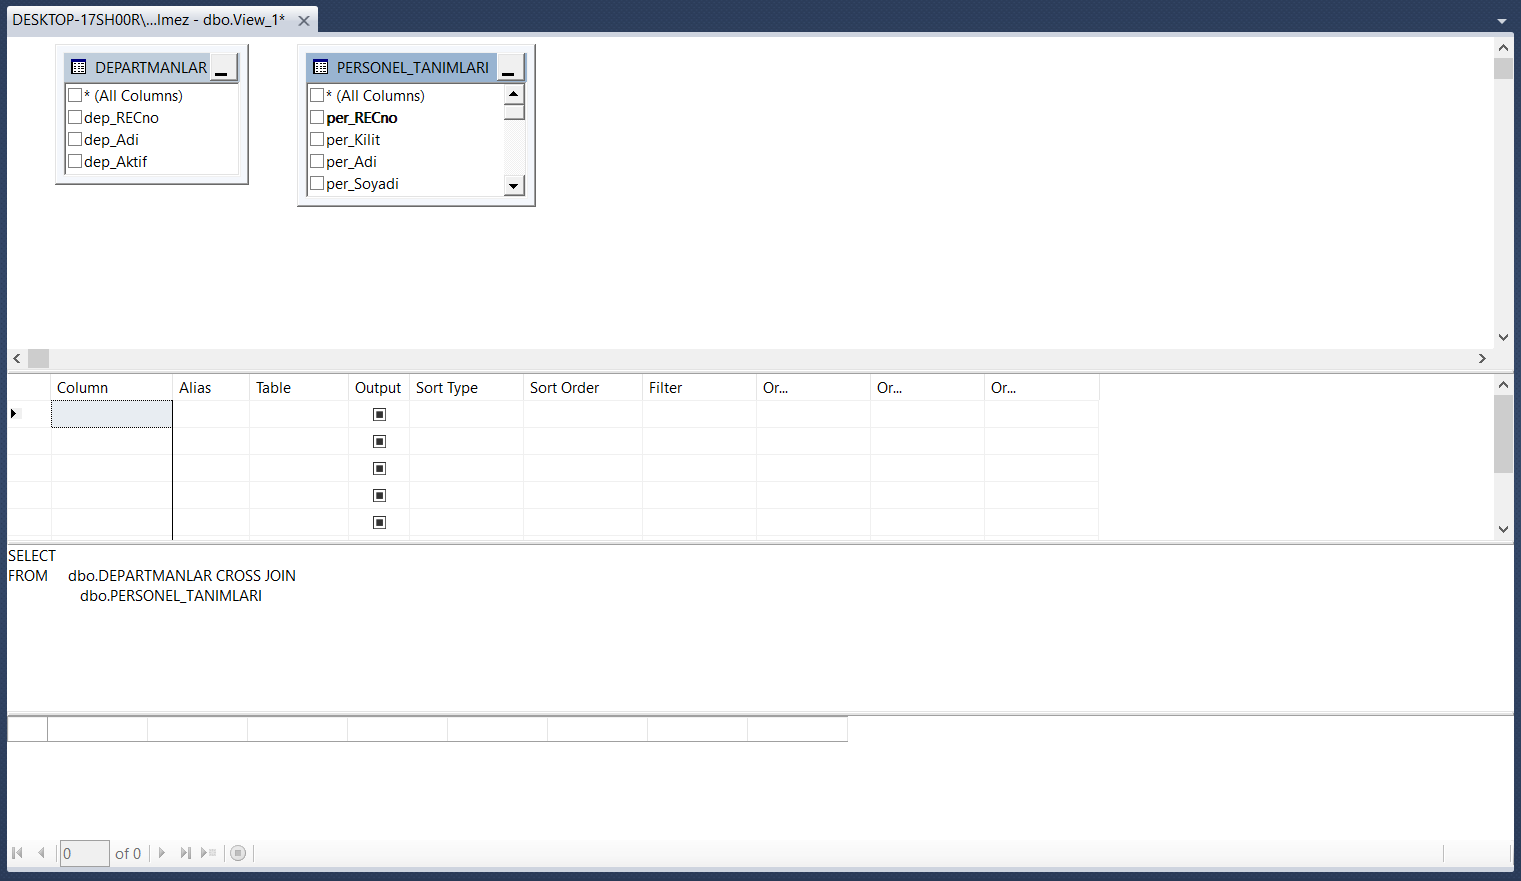This screenshot has height=881, width=1521.
Task: Click the record number input field
Action: coord(84,853)
